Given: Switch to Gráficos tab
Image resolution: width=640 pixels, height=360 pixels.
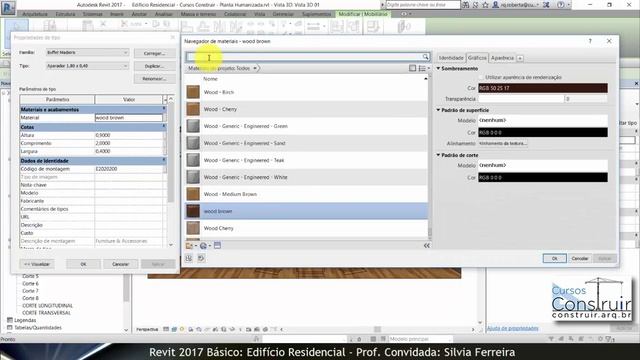Looking at the screenshot, I should point(477,58).
